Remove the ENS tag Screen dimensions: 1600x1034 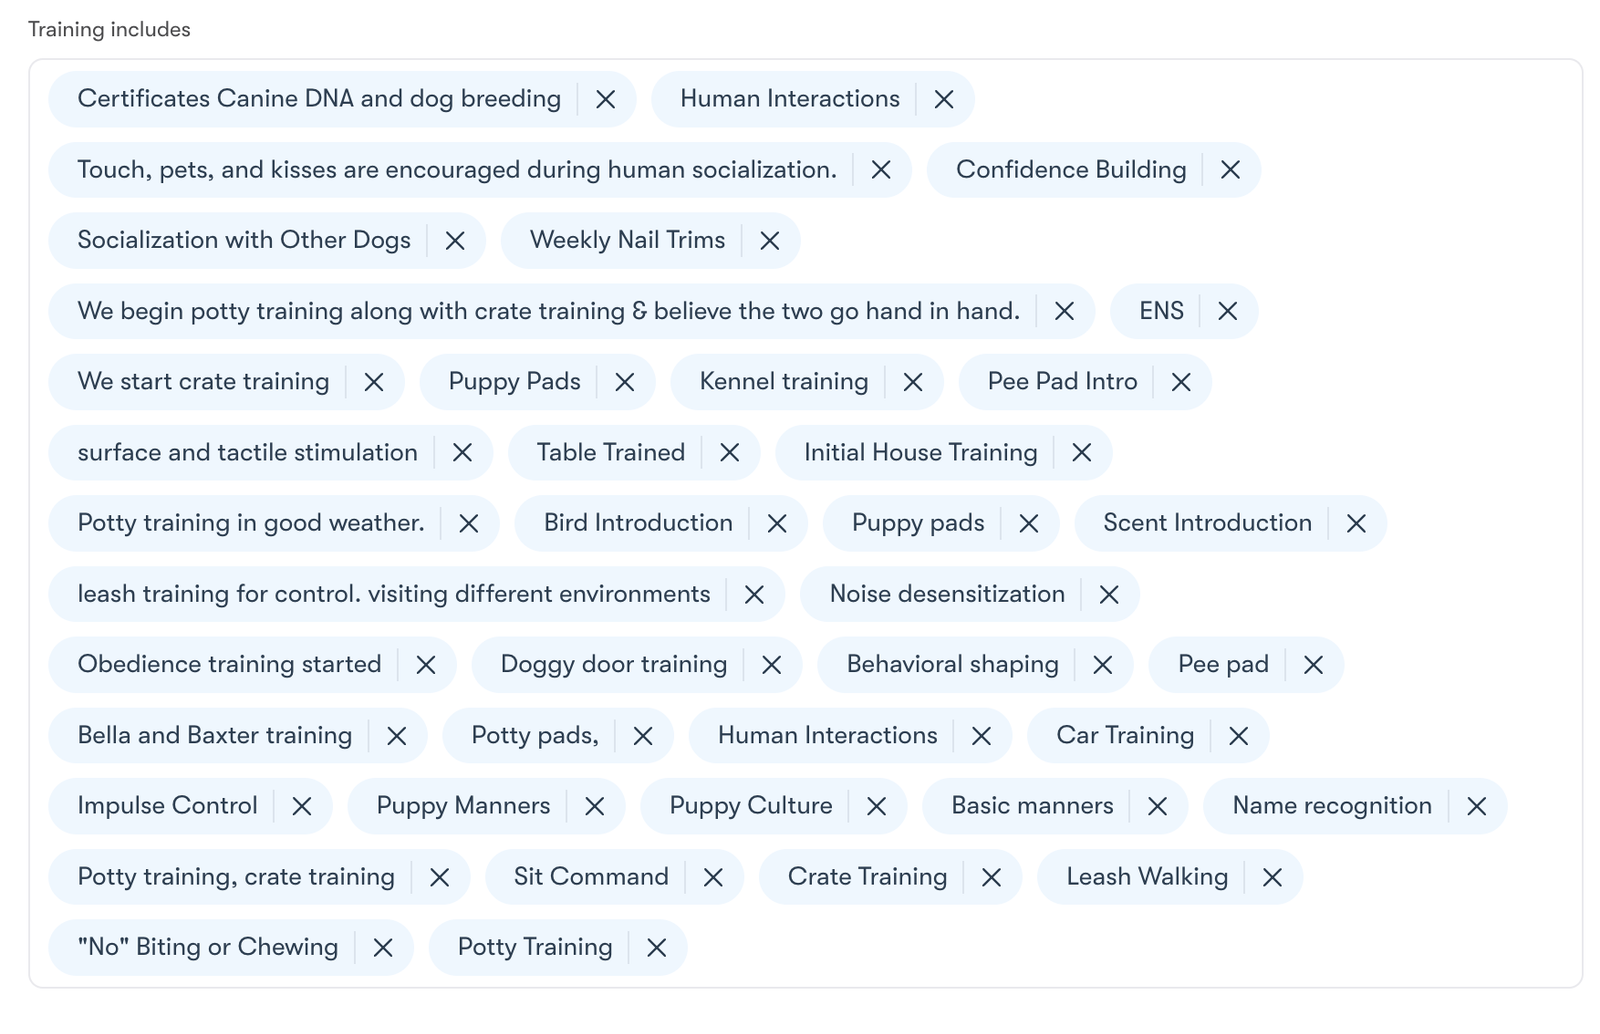click(1227, 311)
